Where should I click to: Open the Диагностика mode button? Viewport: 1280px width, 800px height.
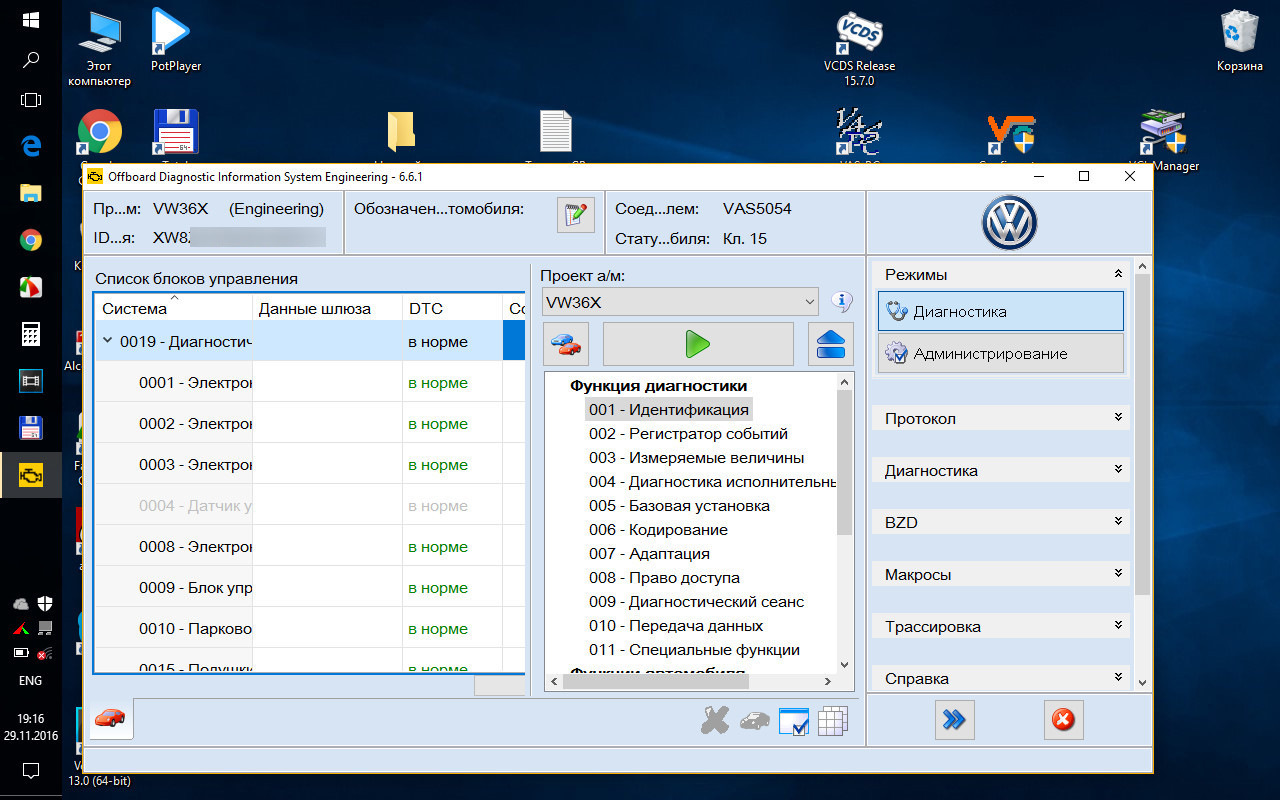[1001, 311]
